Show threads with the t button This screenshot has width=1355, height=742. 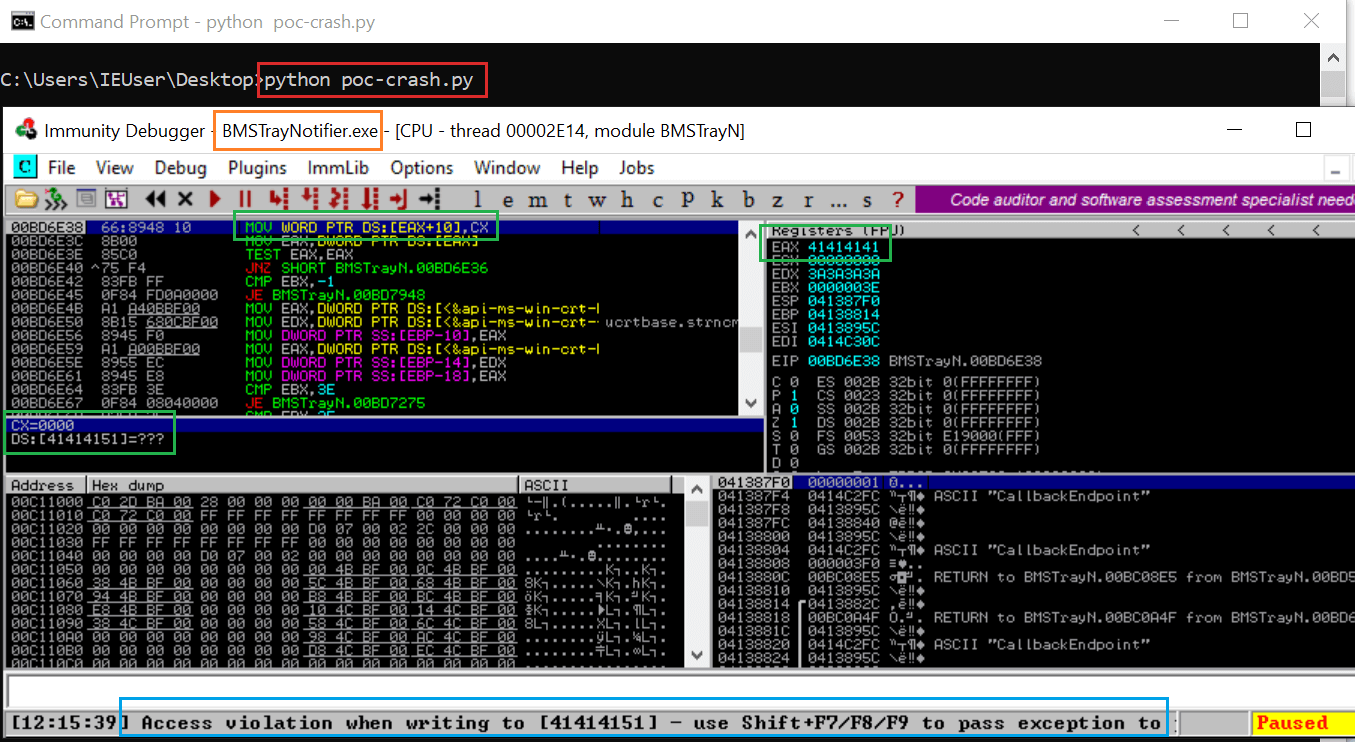point(567,200)
